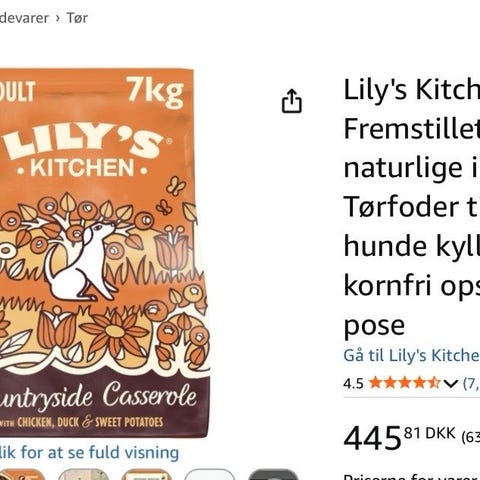Click the product title starting 'Lily's Kitch'
Screen dimensions: 480x480
click(x=412, y=207)
